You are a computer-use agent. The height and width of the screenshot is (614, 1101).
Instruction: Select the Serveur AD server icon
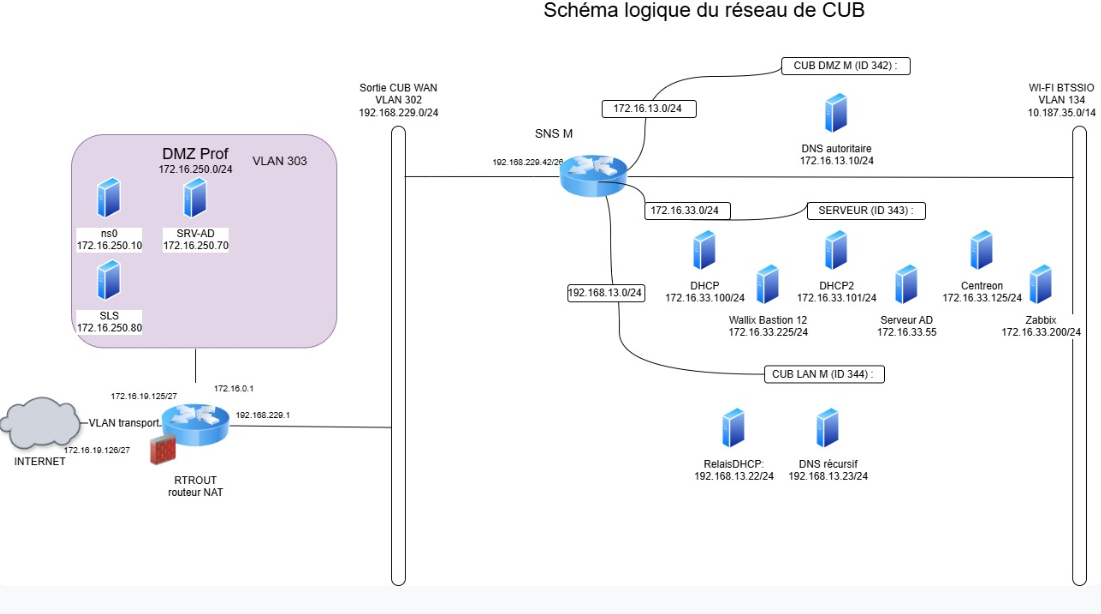[906, 285]
